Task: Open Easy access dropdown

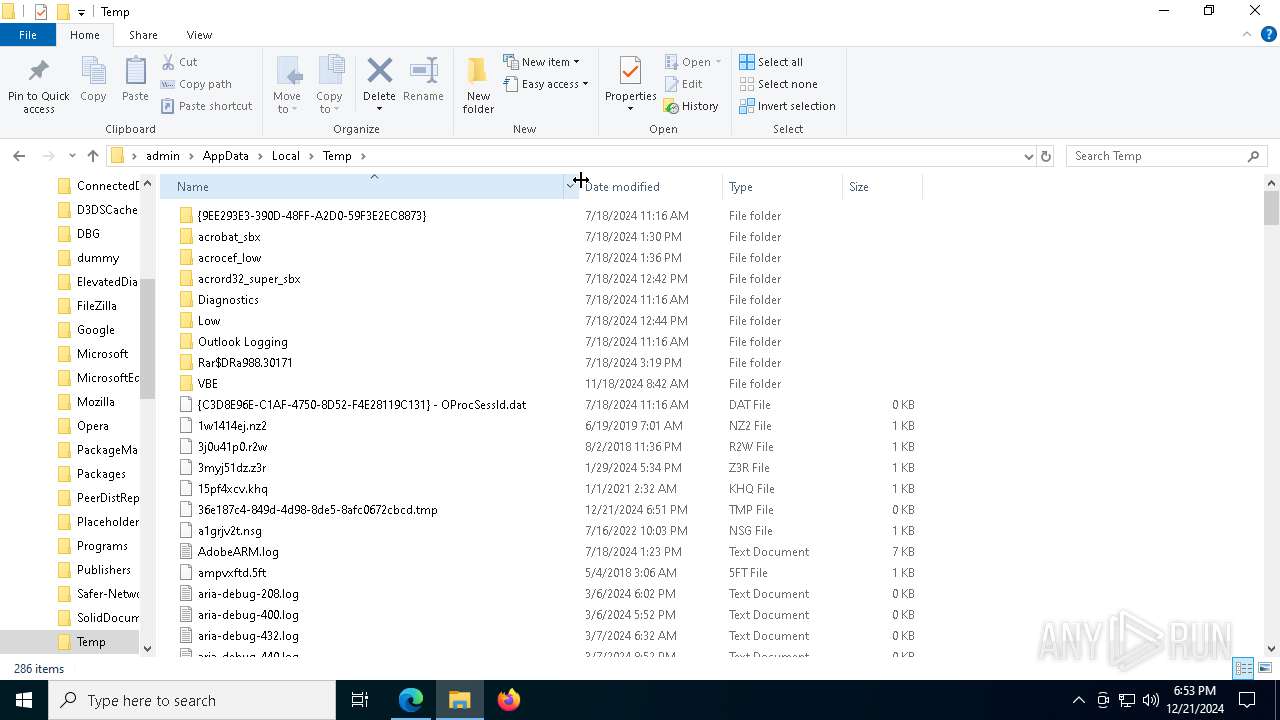Action: 545,84
